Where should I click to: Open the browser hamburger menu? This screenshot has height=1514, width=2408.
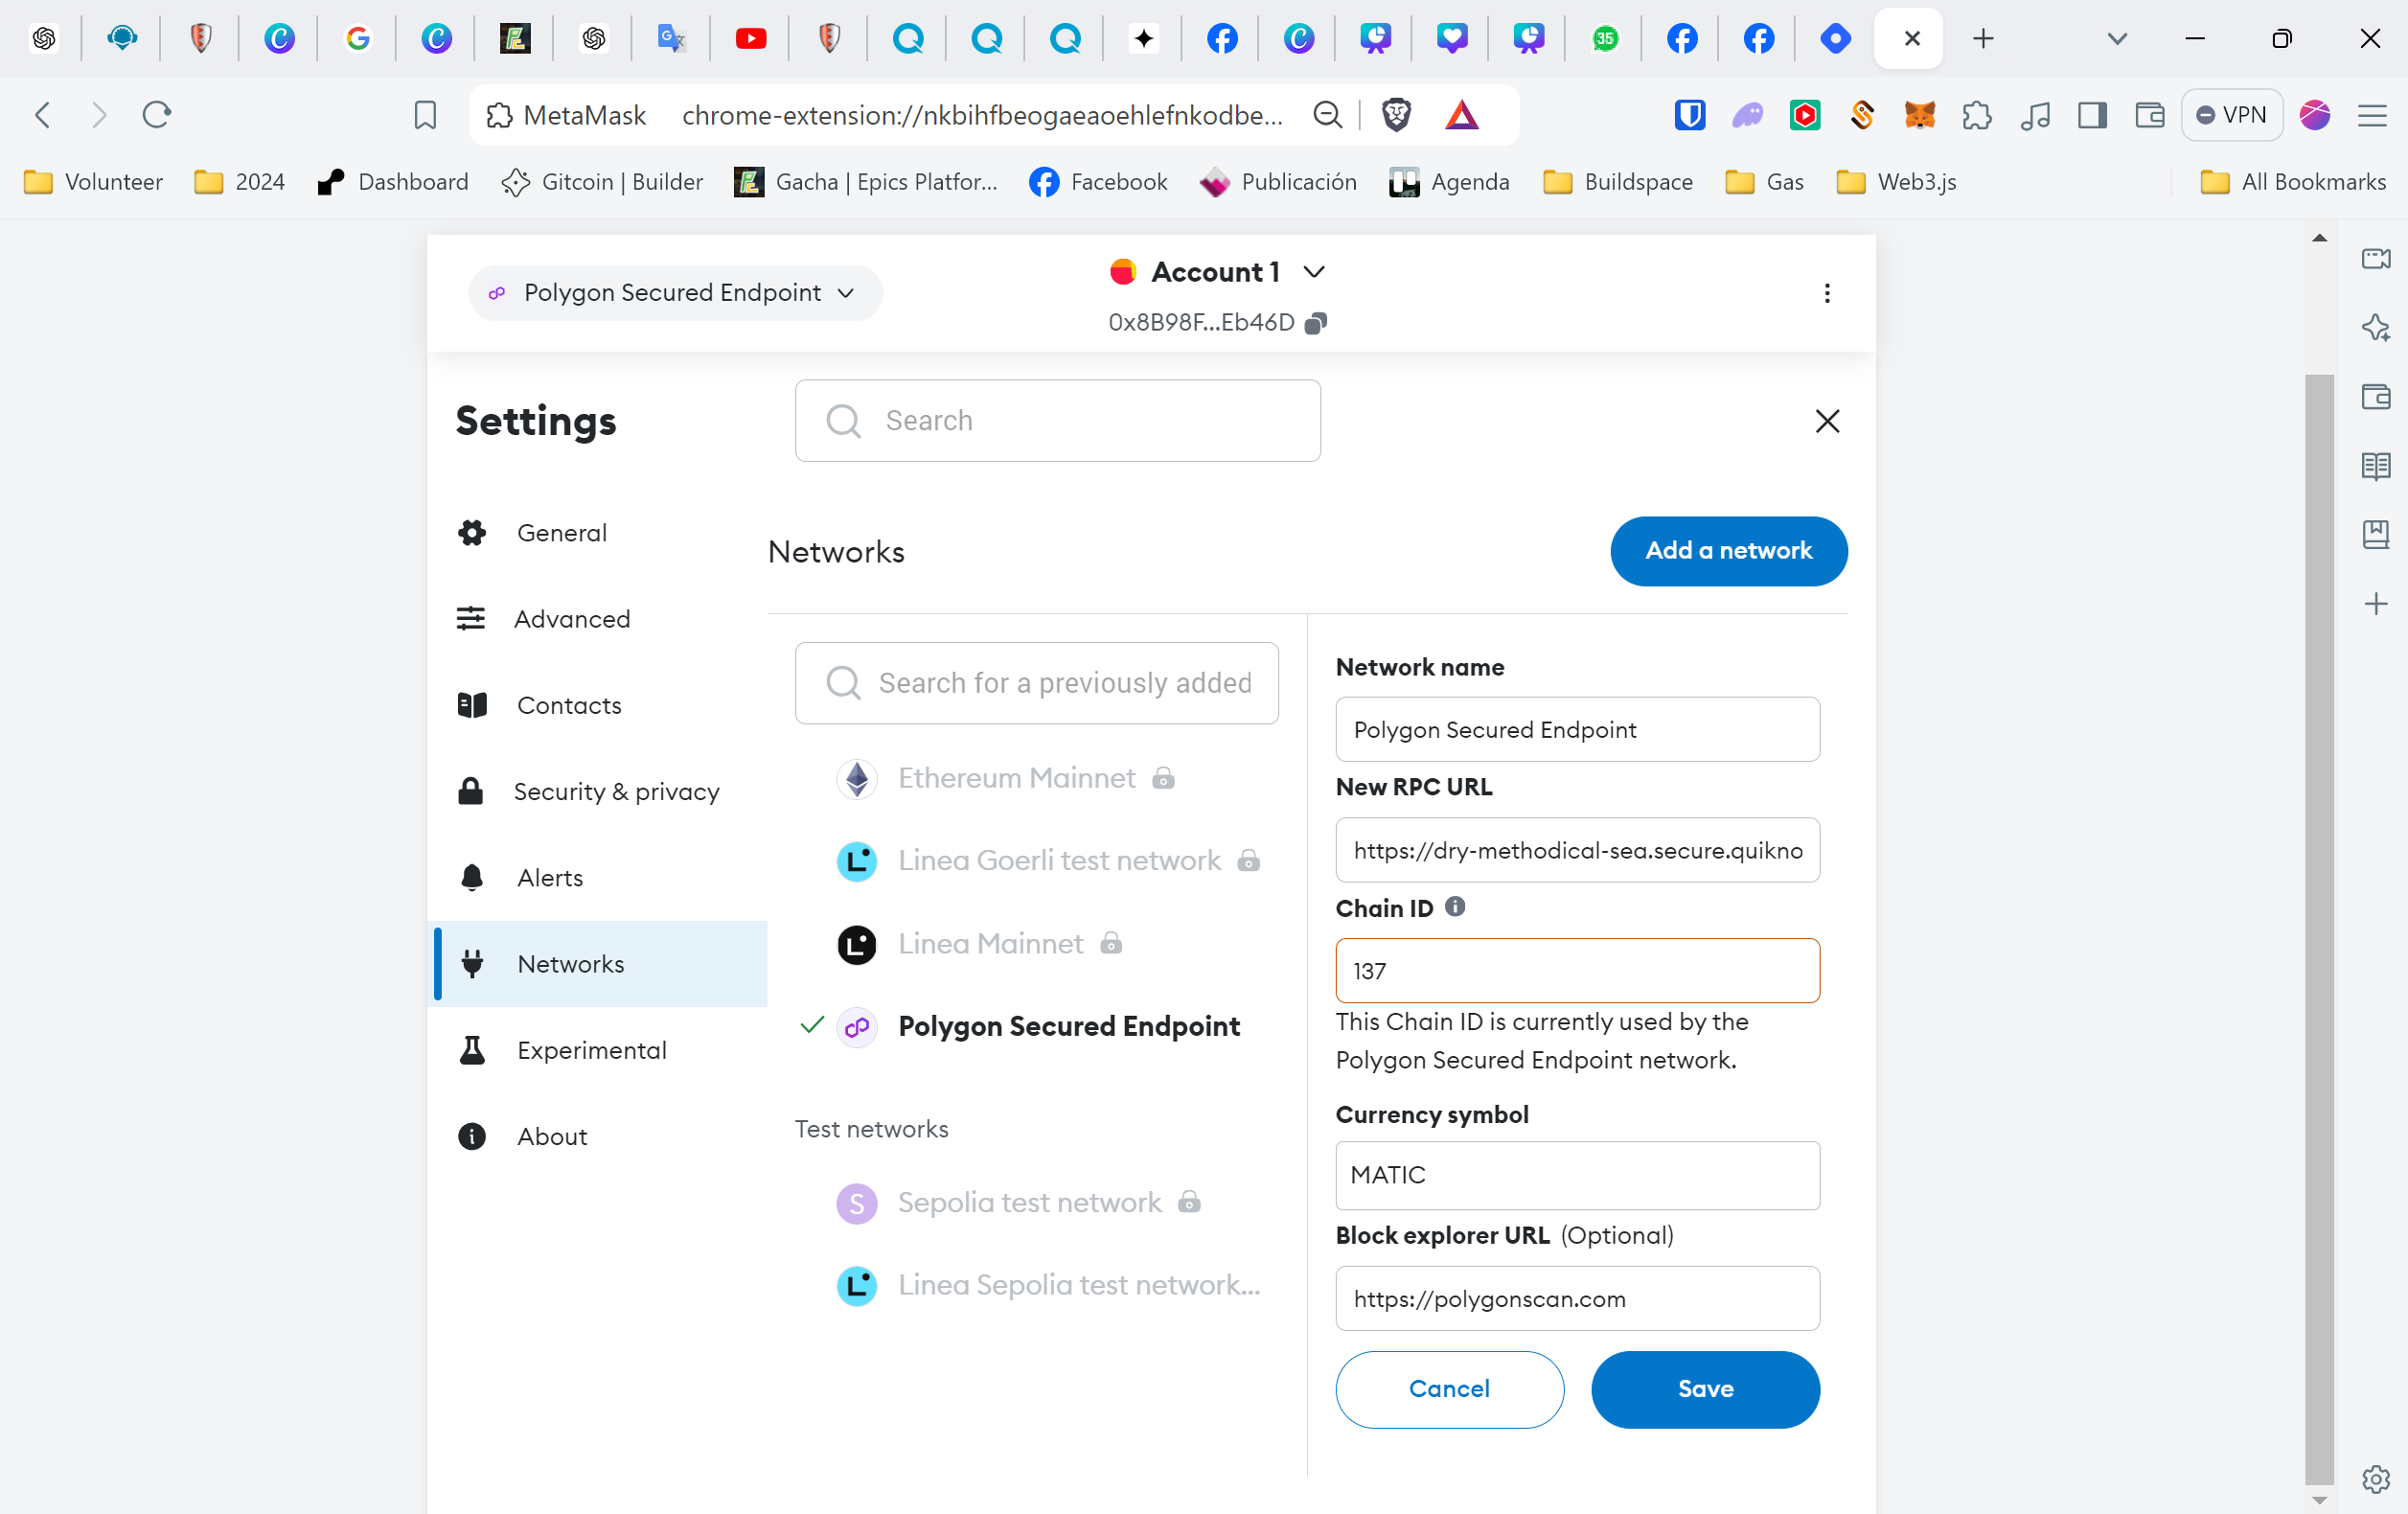click(2371, 115)
